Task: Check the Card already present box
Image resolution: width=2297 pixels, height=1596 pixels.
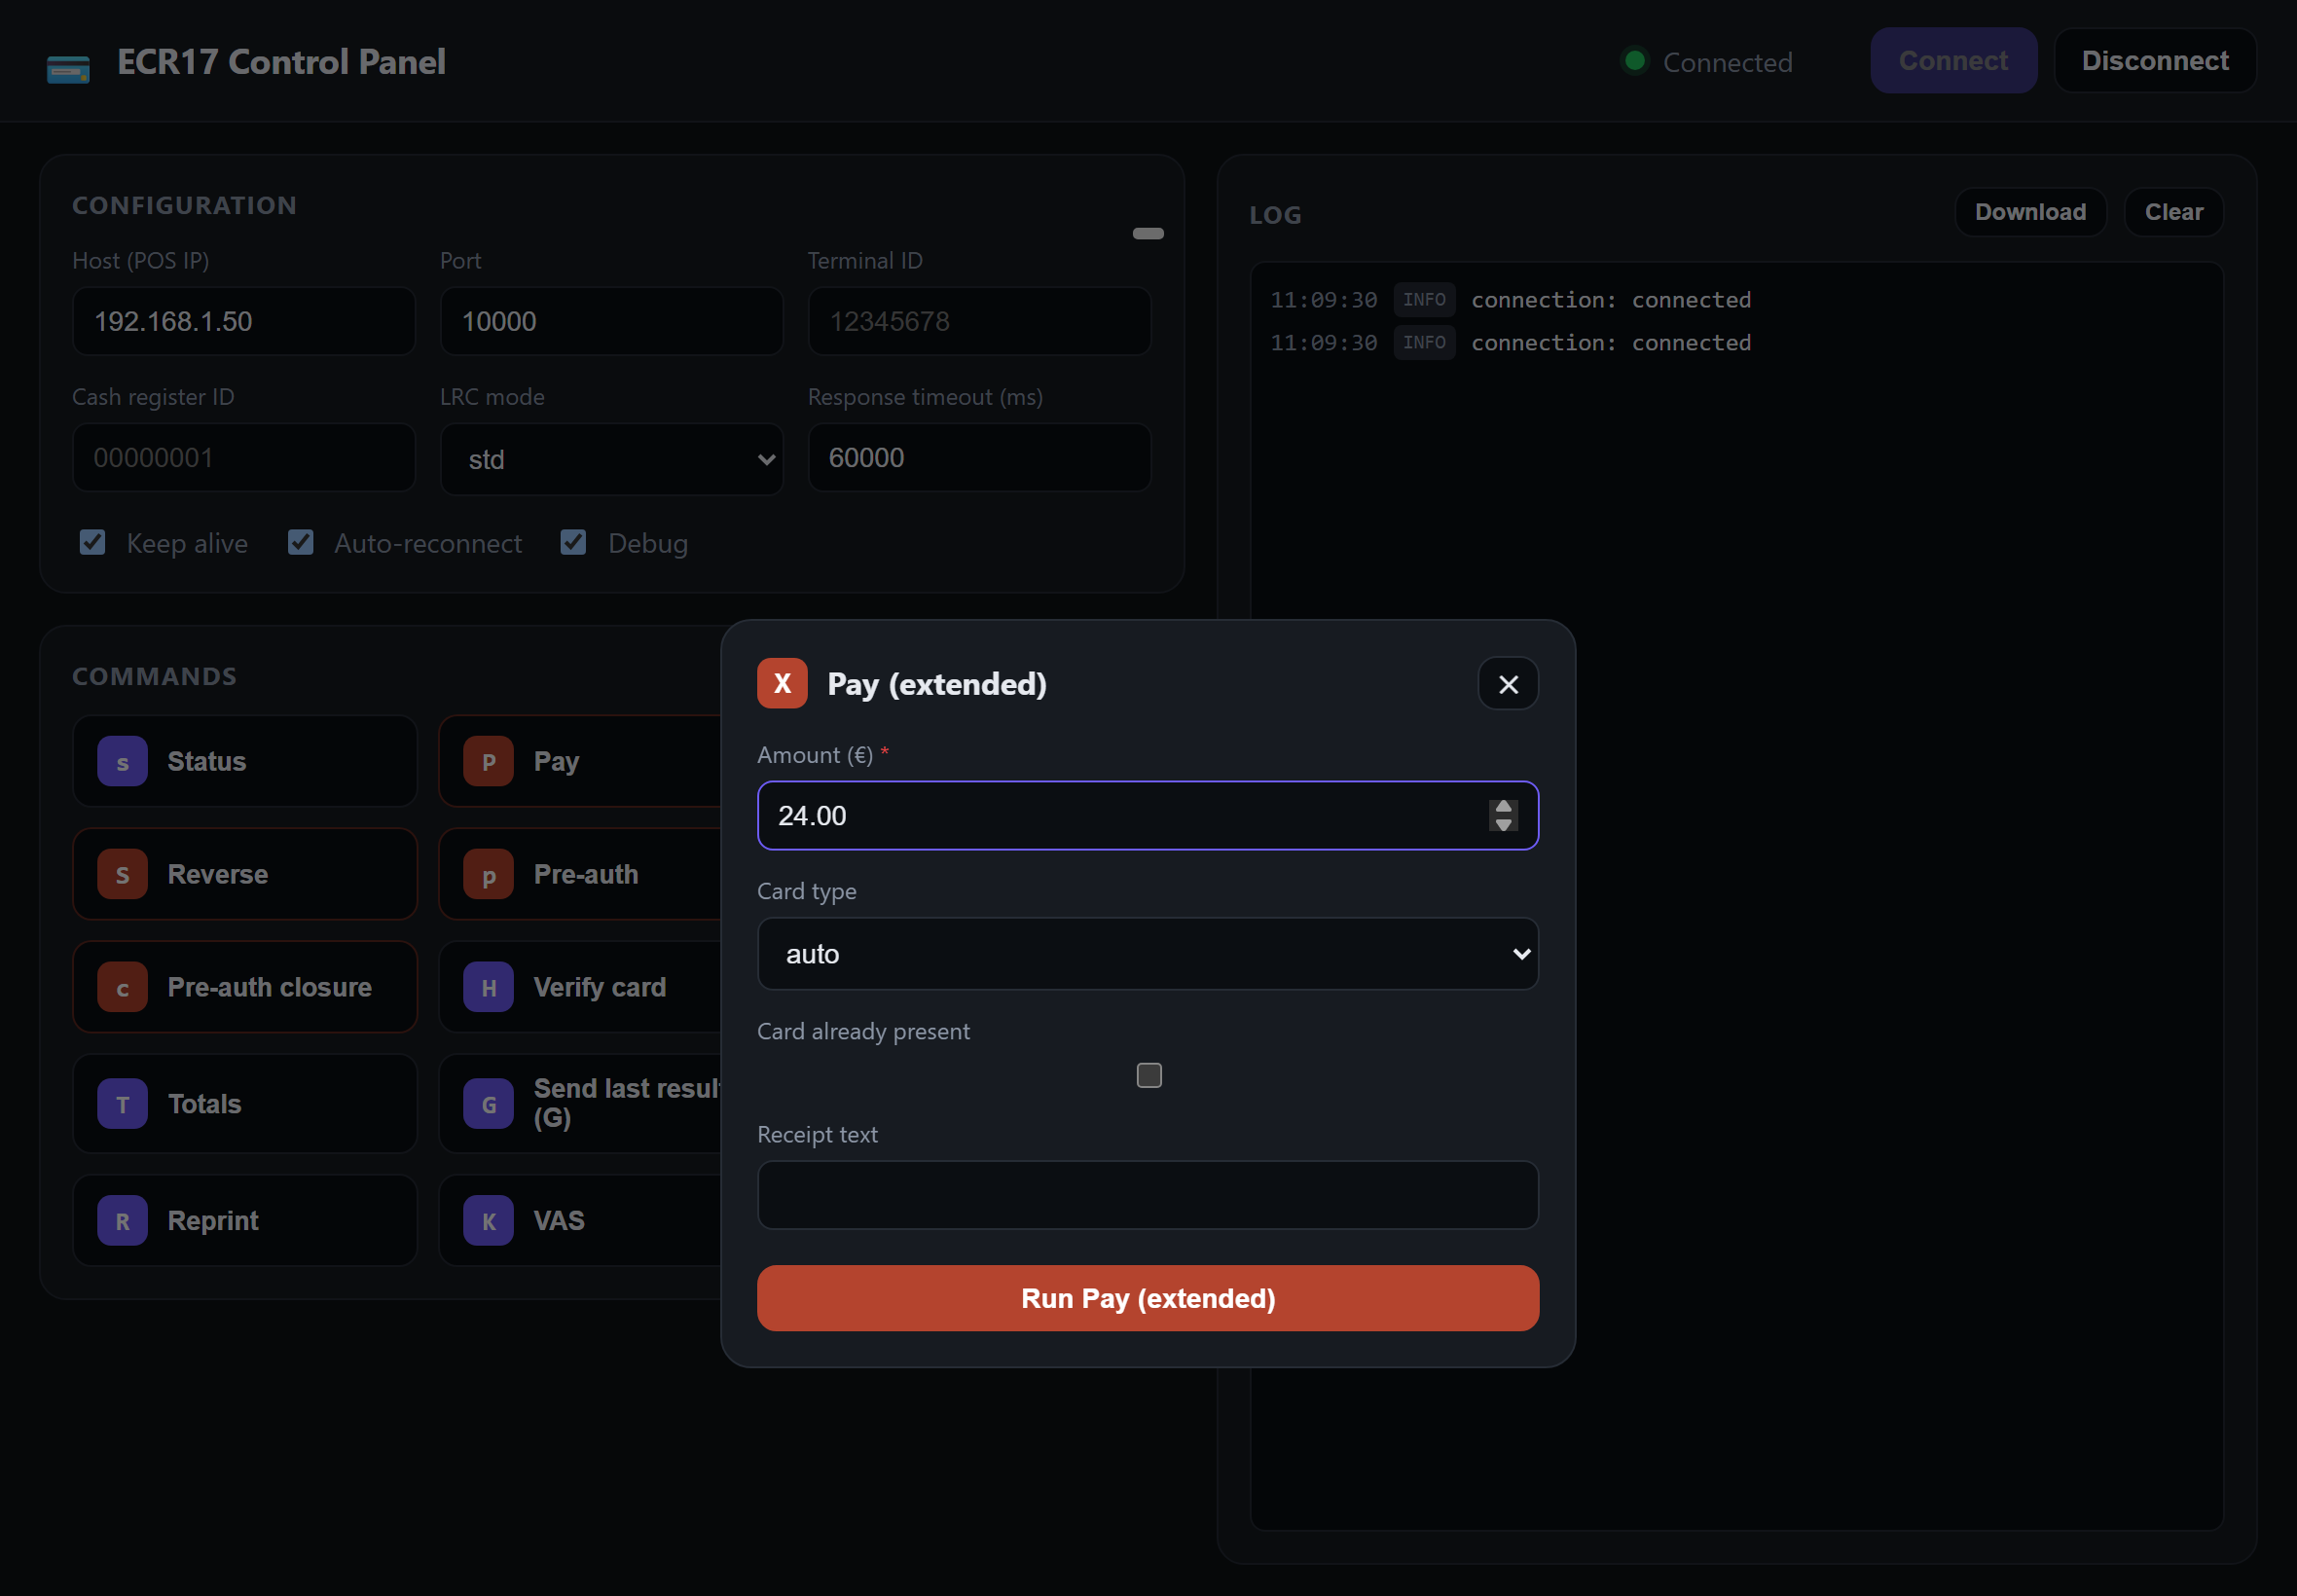Action: (1149, 1075)
